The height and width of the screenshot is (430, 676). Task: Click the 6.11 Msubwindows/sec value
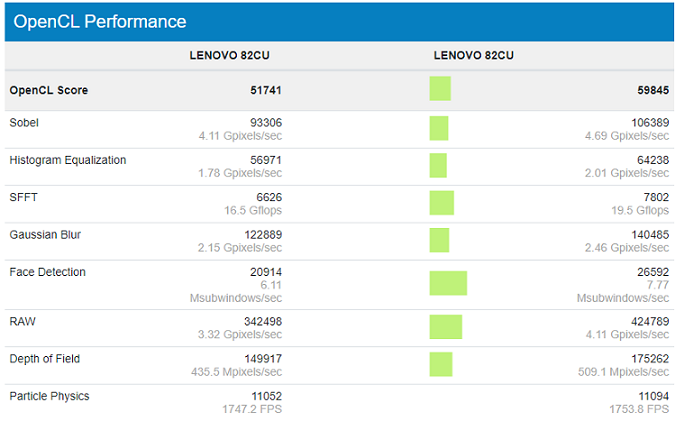pyautogui.click(x=236, y=292)
